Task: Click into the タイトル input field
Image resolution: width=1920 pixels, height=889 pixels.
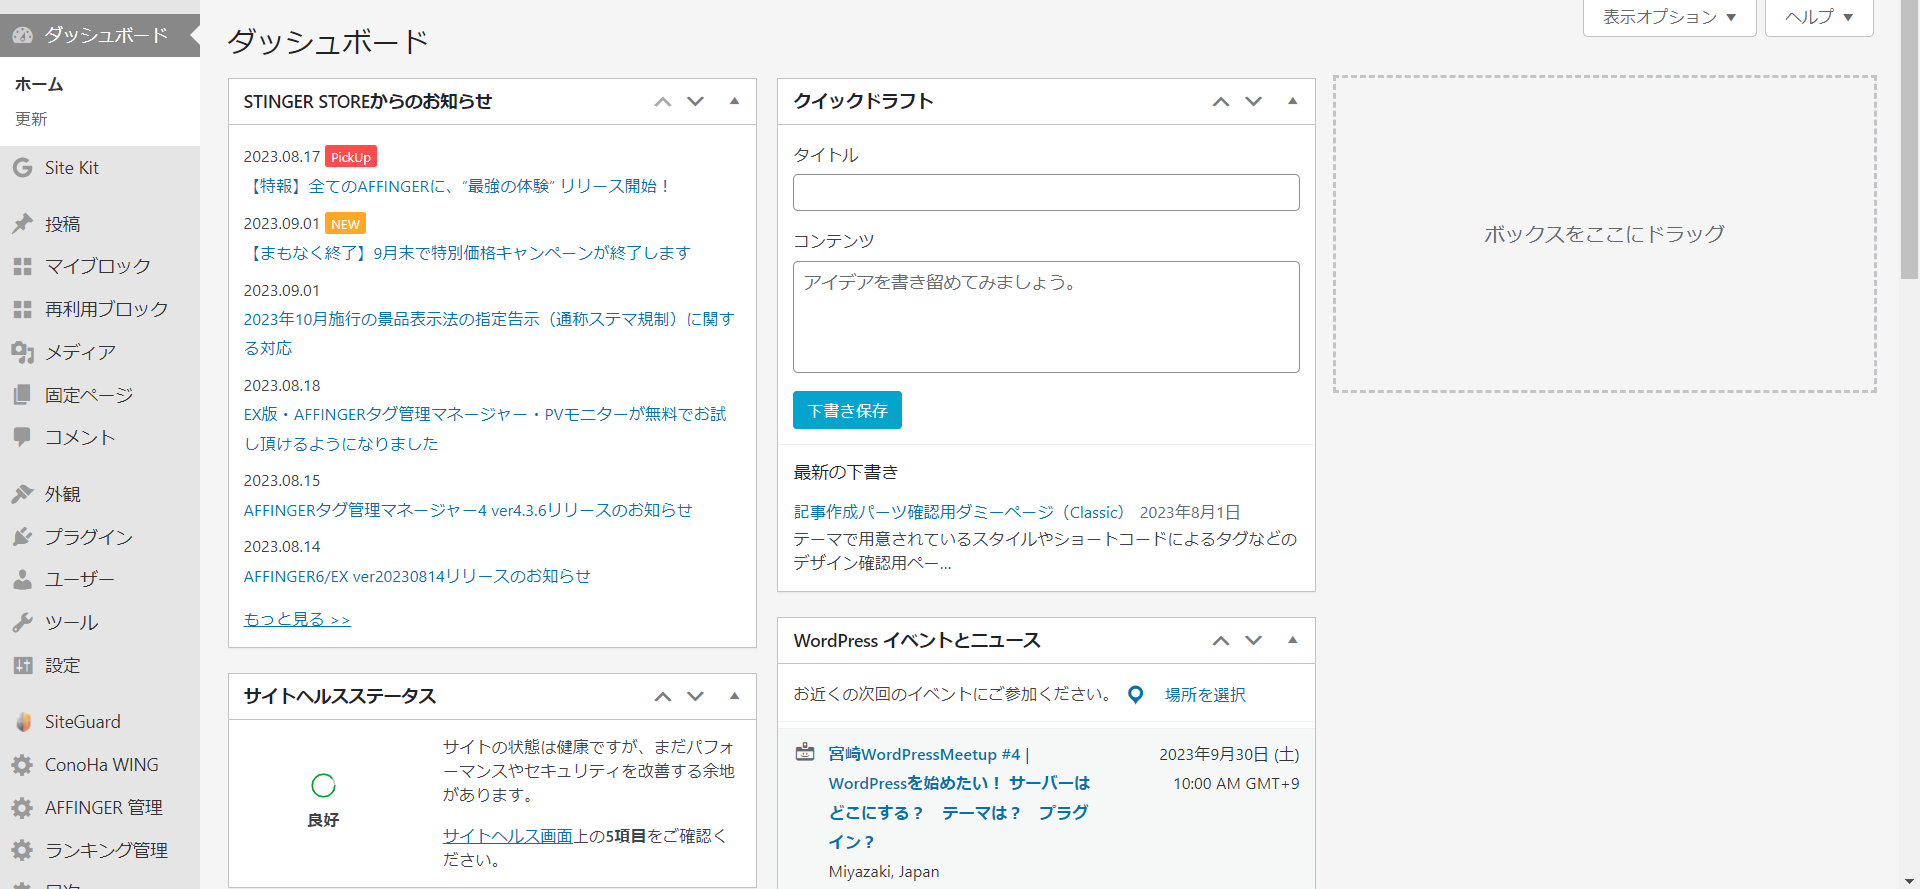Action: pos(1045,192)
